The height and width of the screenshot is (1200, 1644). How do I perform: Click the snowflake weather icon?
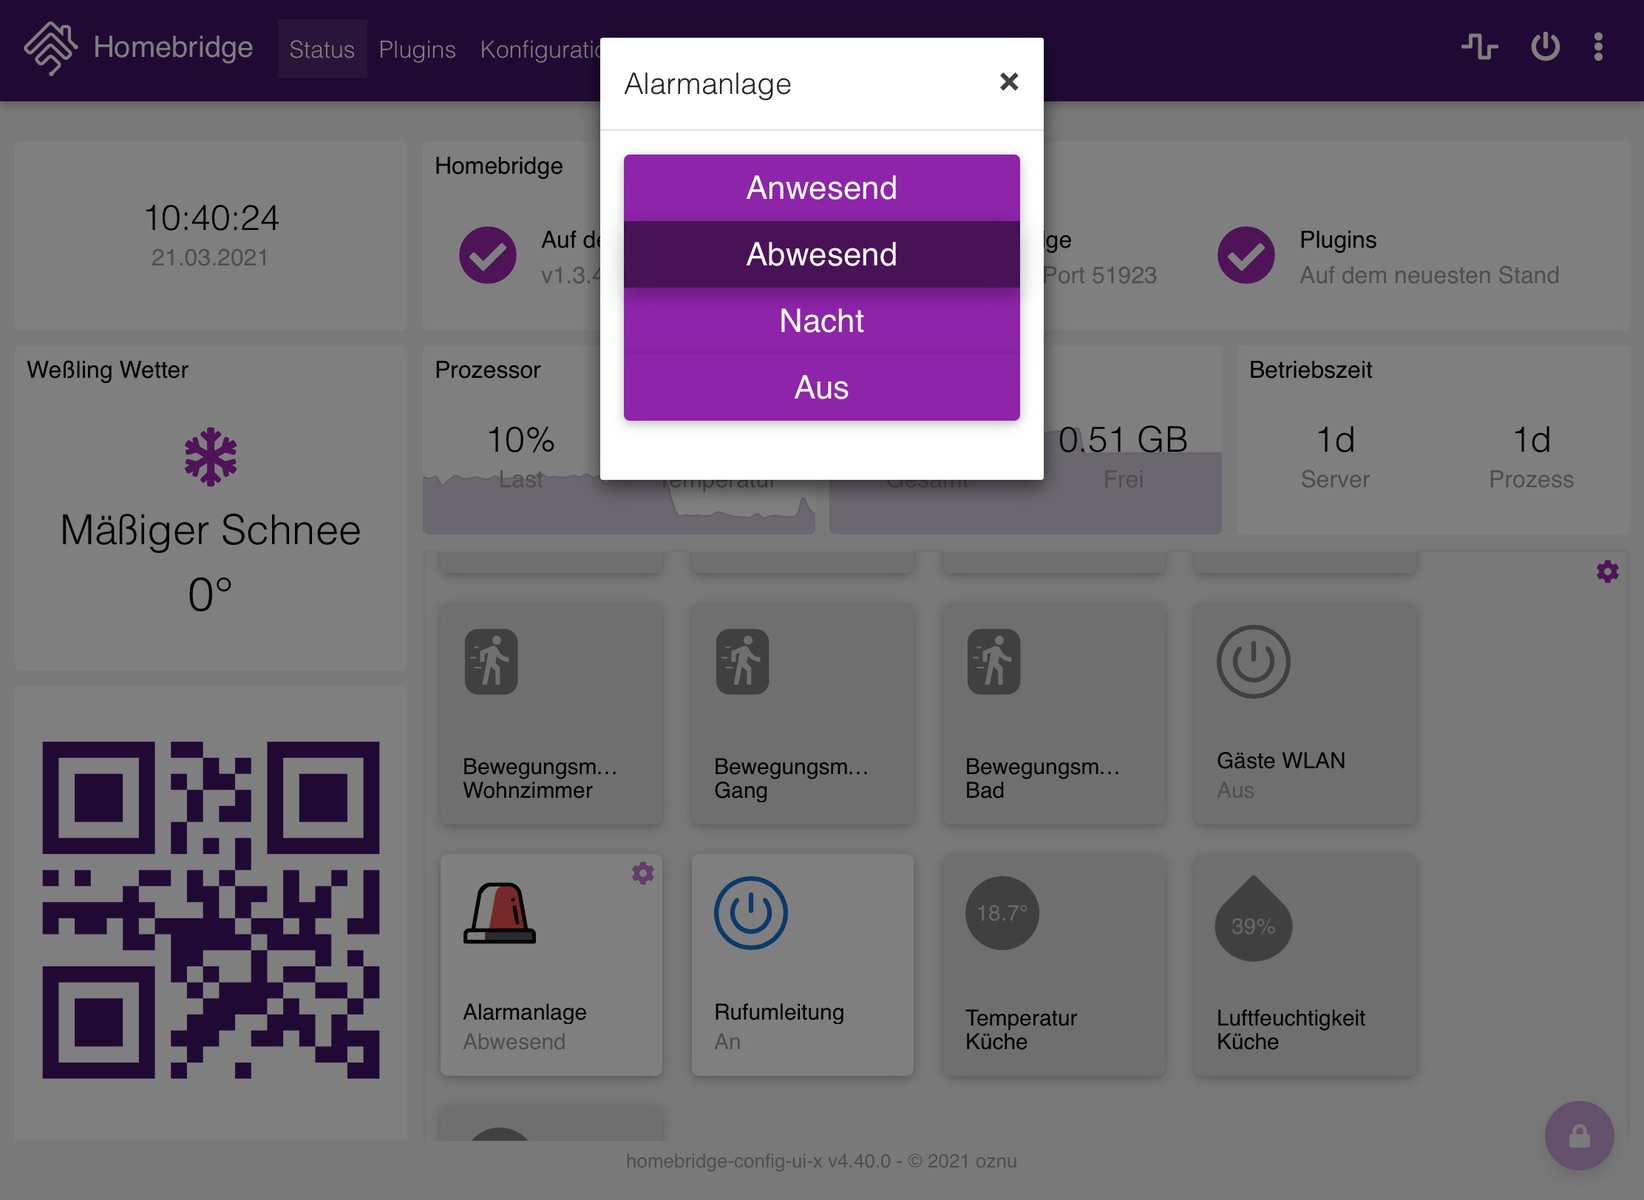point(211,457)
